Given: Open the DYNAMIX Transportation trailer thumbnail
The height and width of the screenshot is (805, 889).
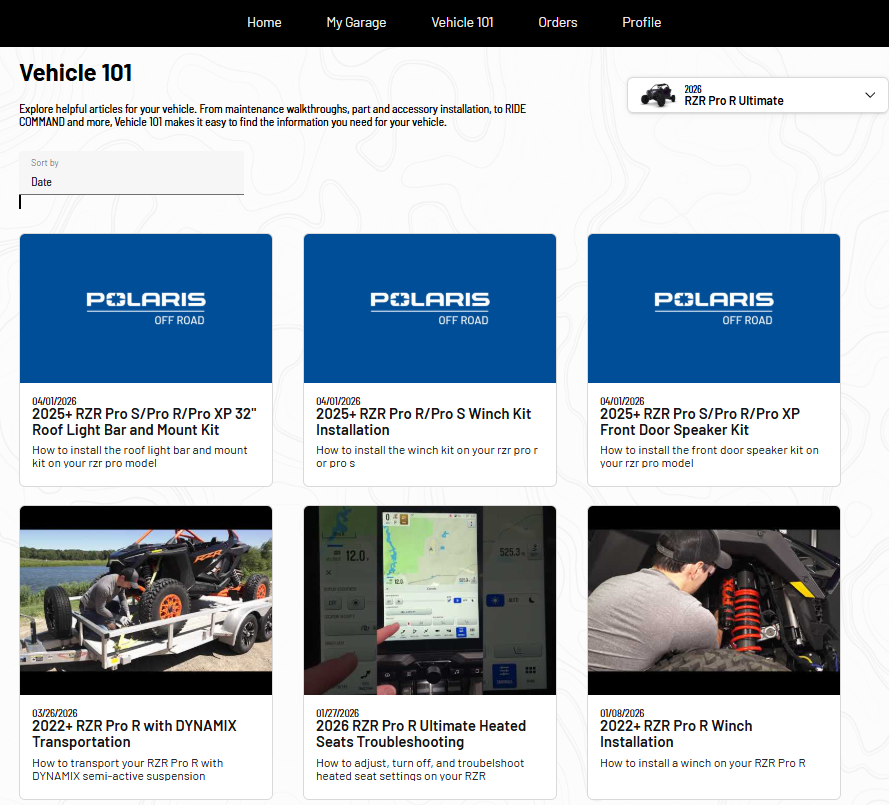Looking at the screenshot, I should point(146,600).
